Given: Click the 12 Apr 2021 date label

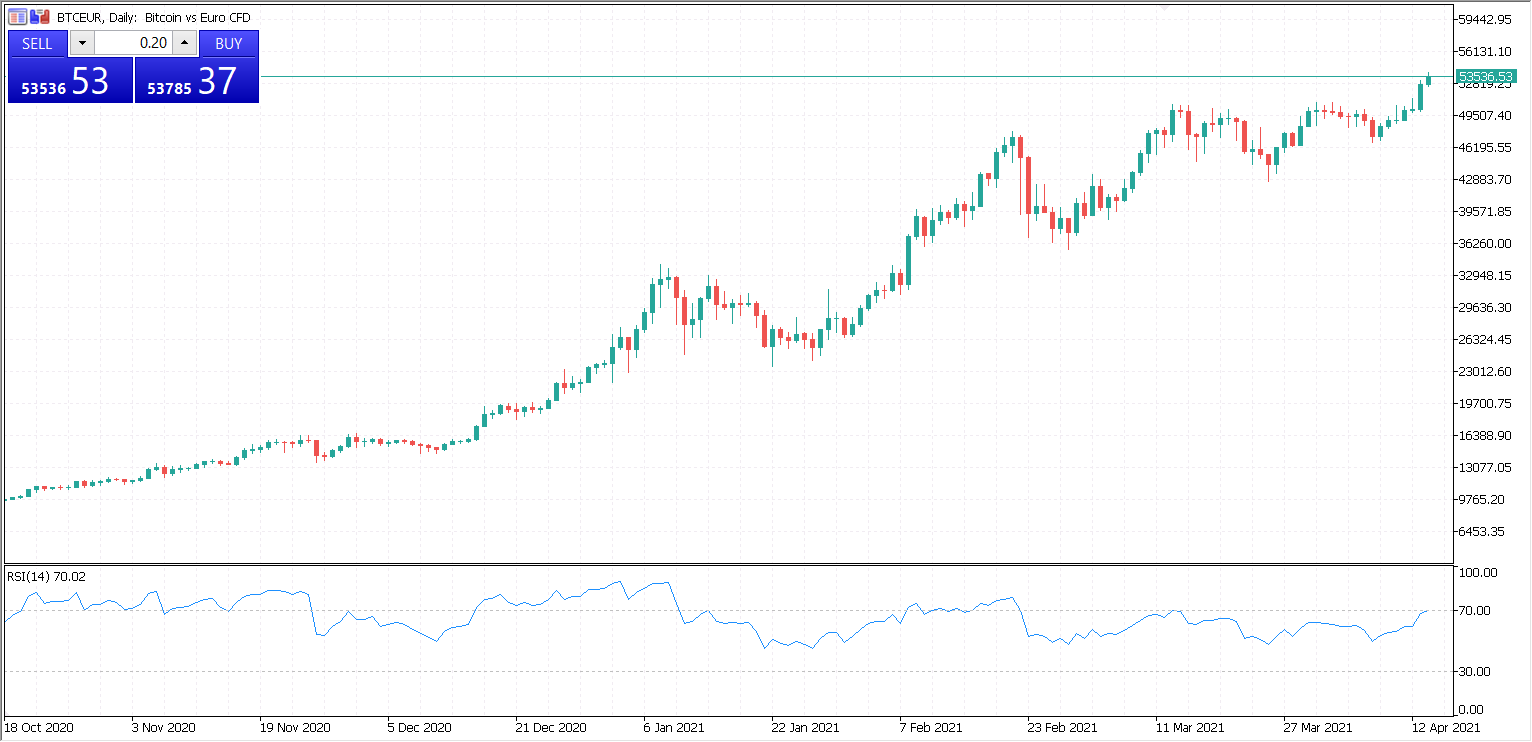Looking at the screenshot, I should pos(1446,727).
